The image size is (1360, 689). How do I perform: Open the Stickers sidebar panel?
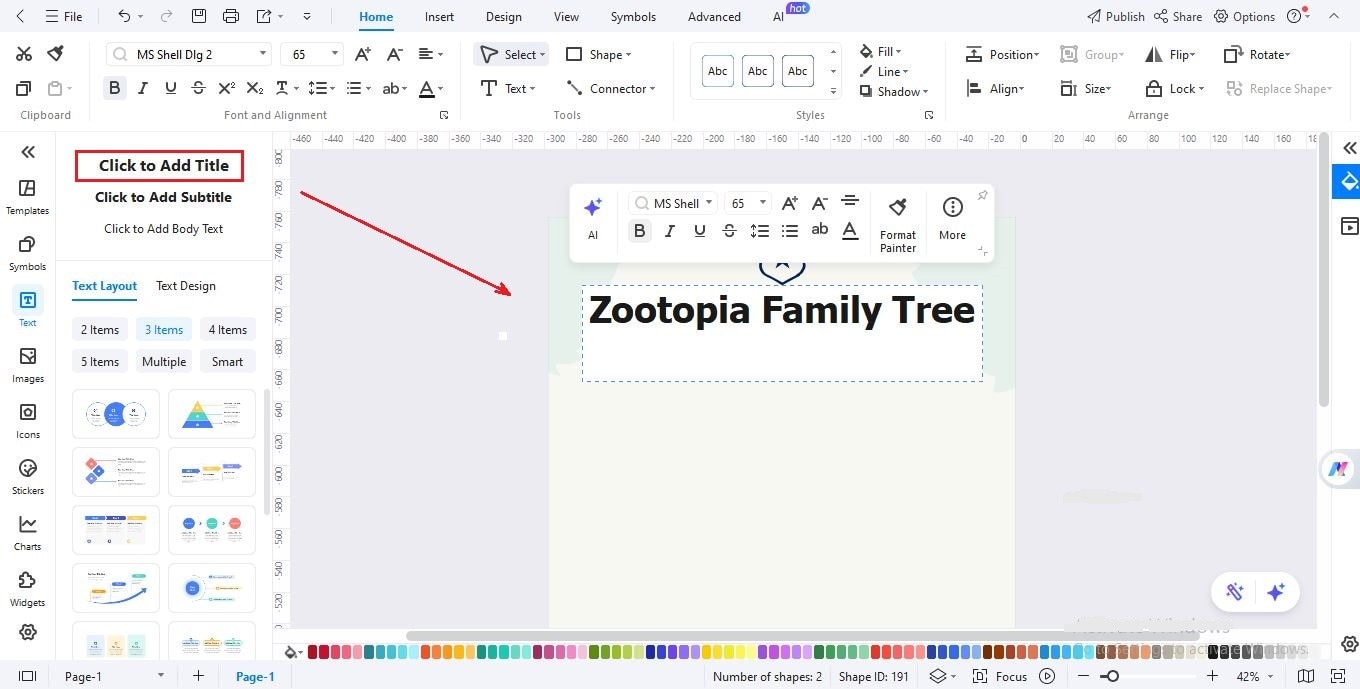[27, 477]
